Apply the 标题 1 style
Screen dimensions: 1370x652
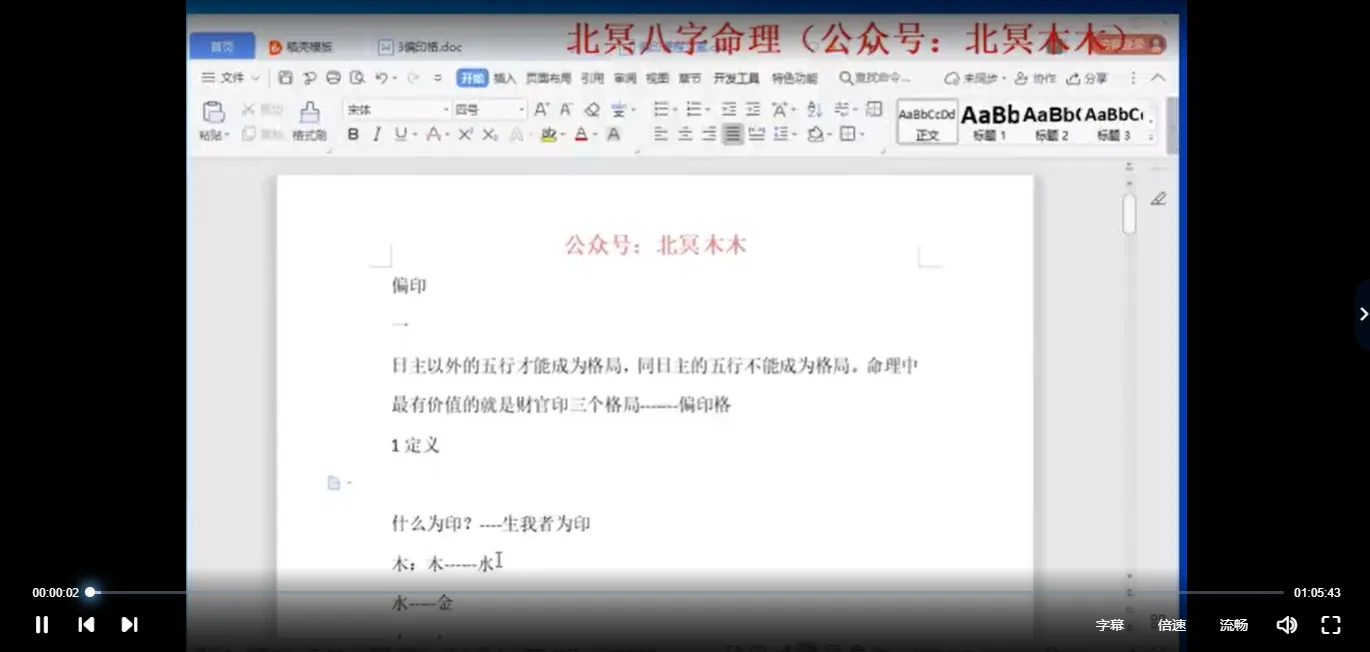(x=990, y=121)
